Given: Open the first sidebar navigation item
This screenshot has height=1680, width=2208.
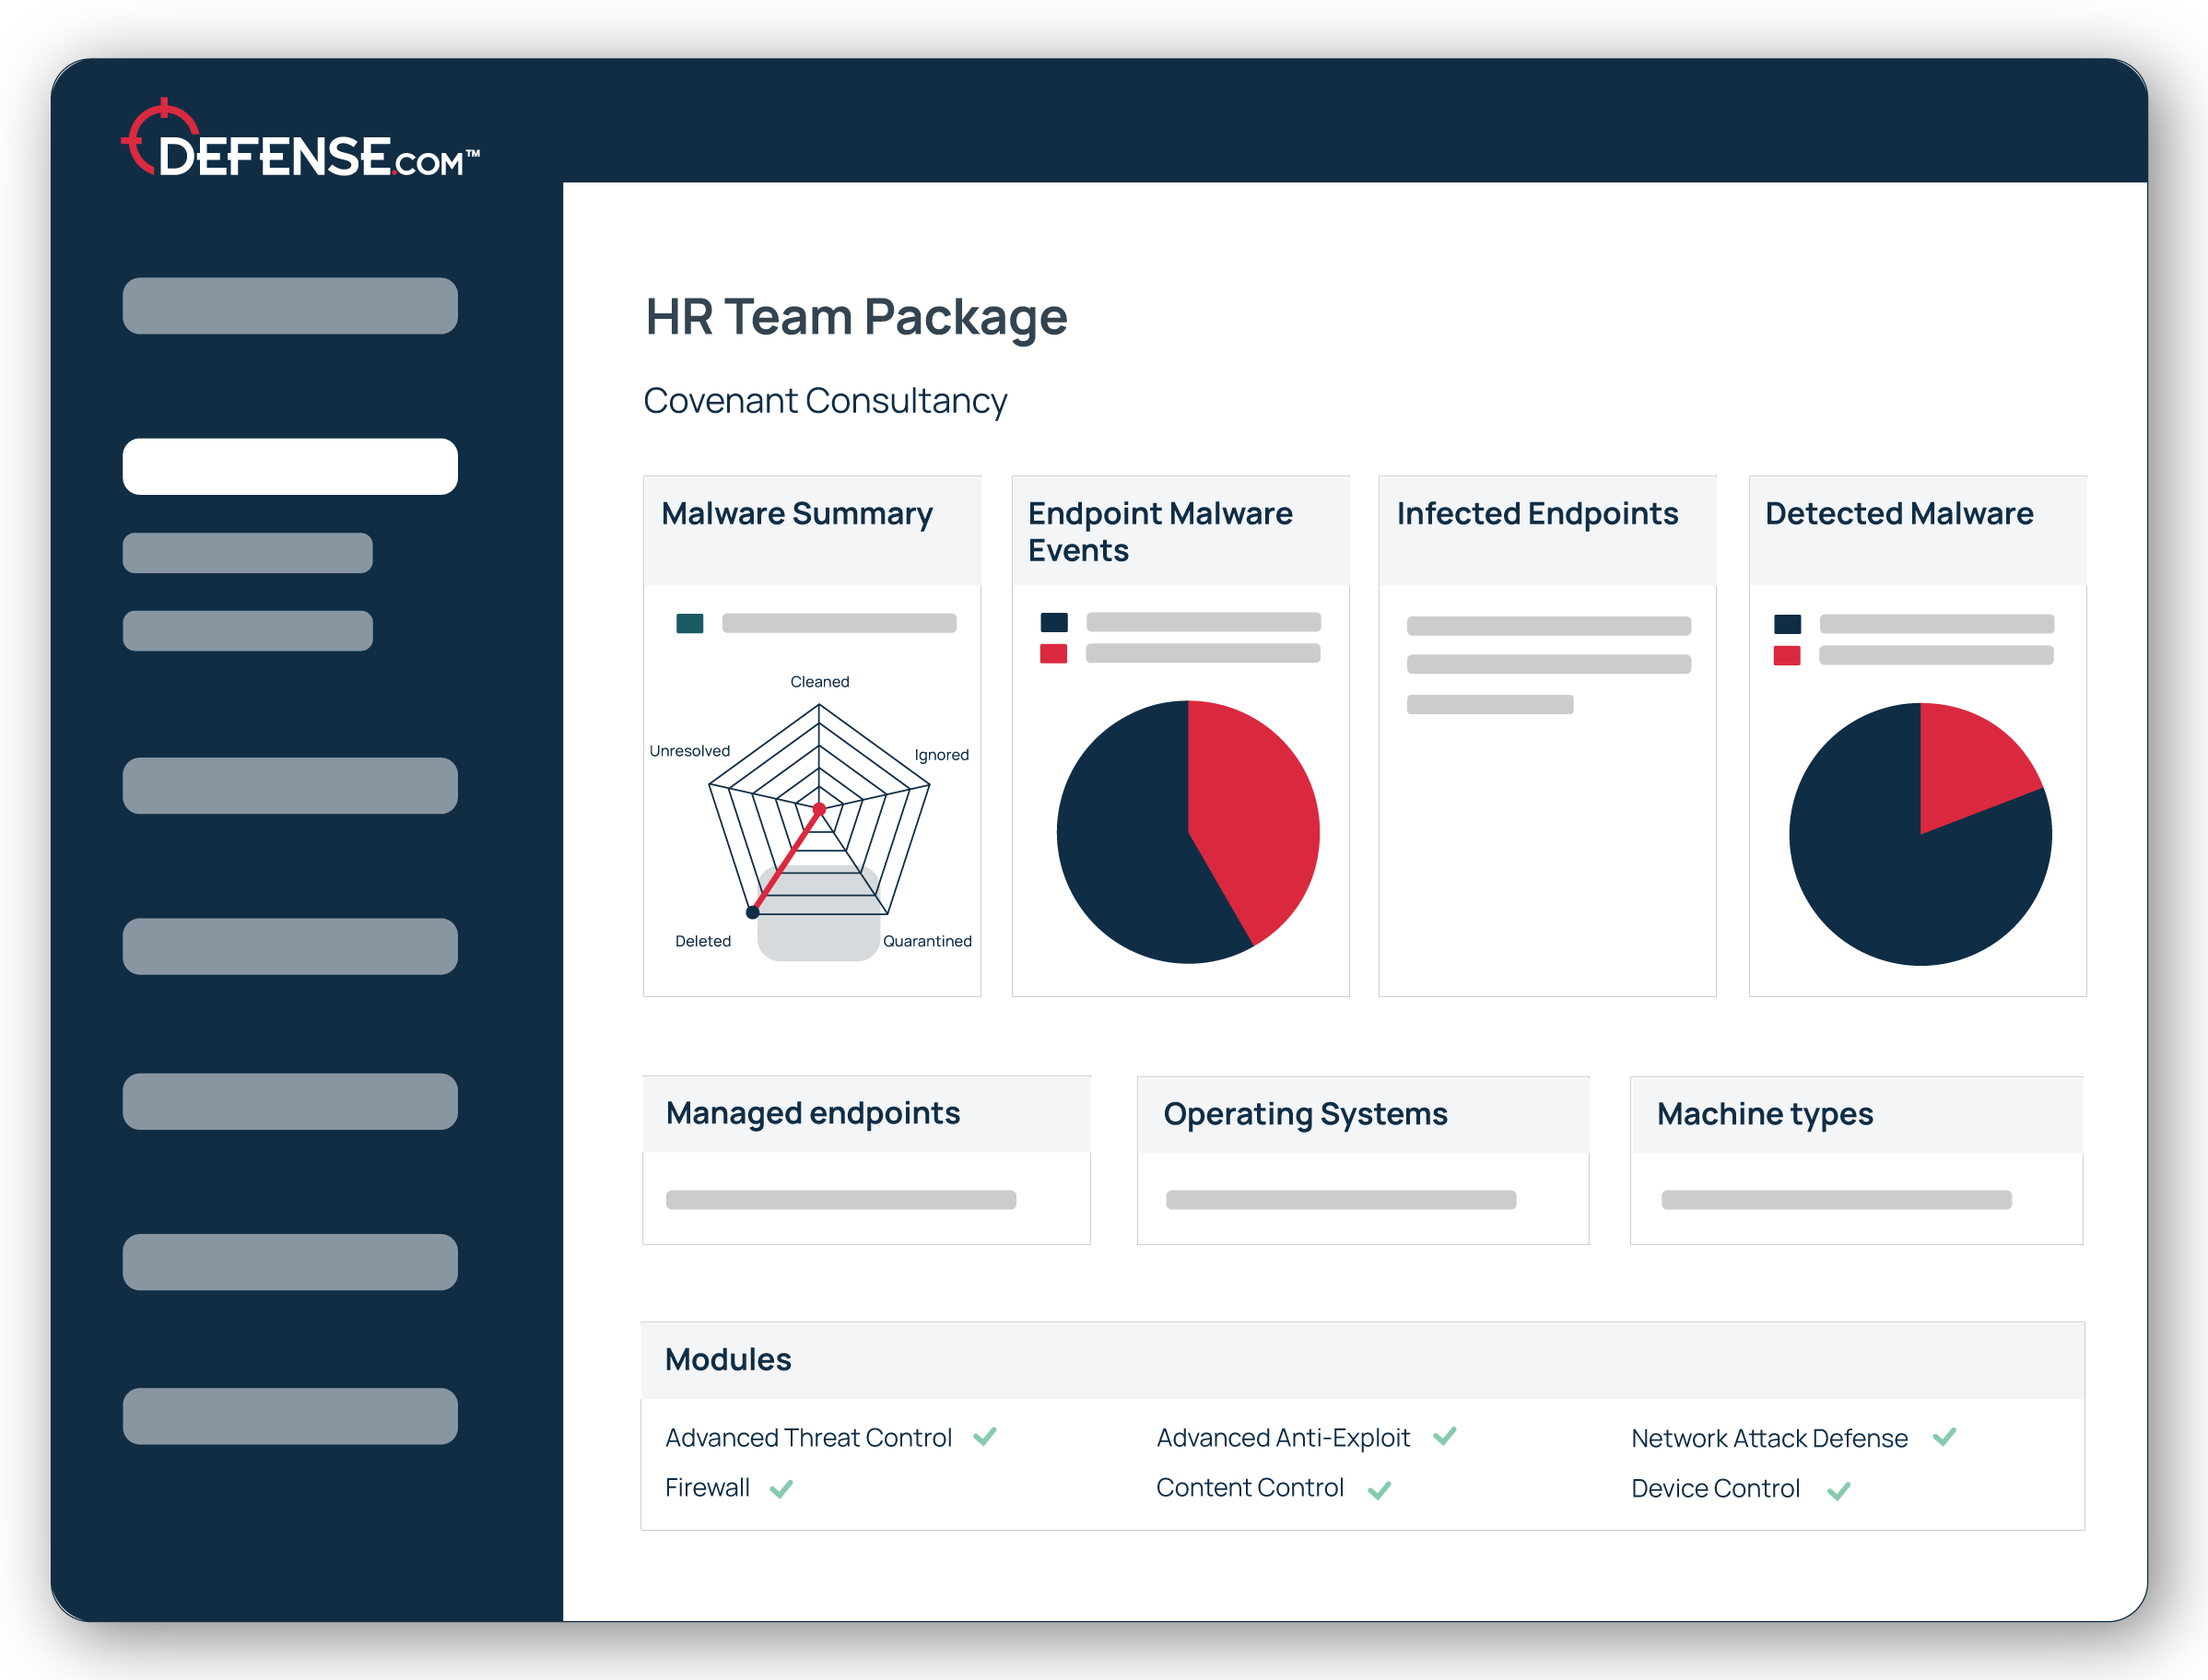Looking at the screenshot, I should pyautogui.click(x=290, y=305).
